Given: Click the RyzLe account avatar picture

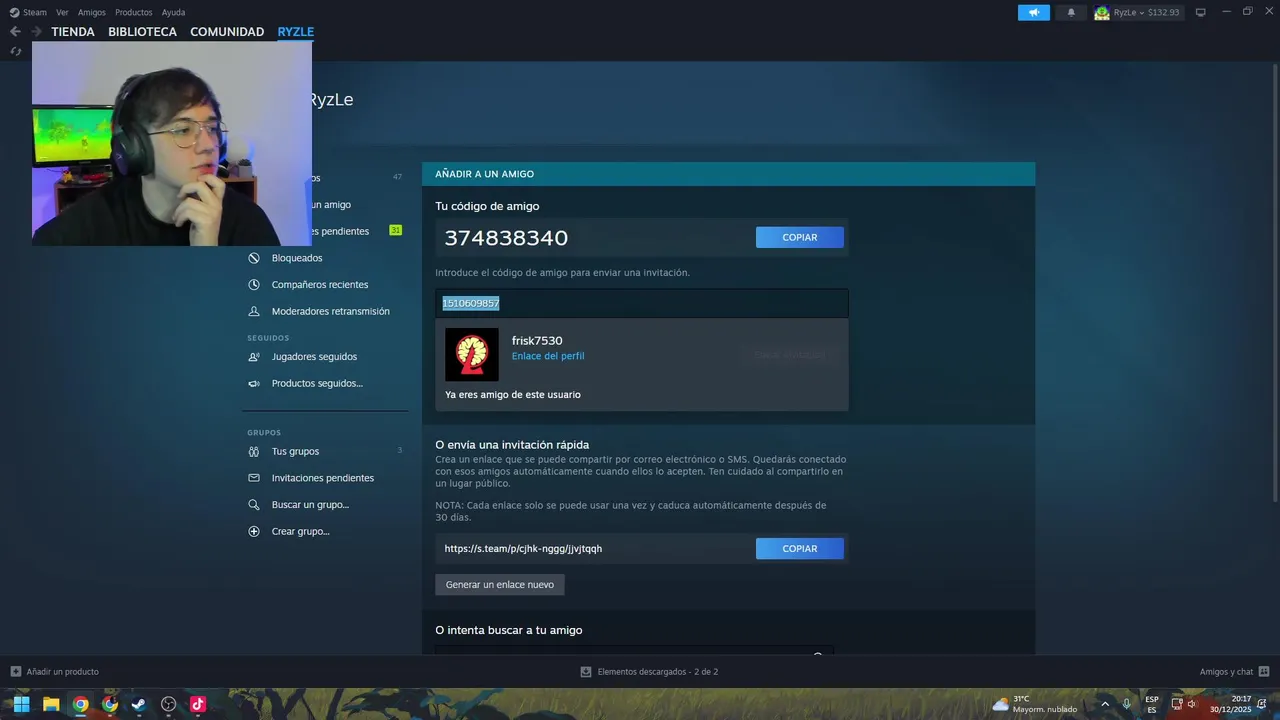Looking at the screenshot, I should pyautogui.click(x=1102, y=12).
